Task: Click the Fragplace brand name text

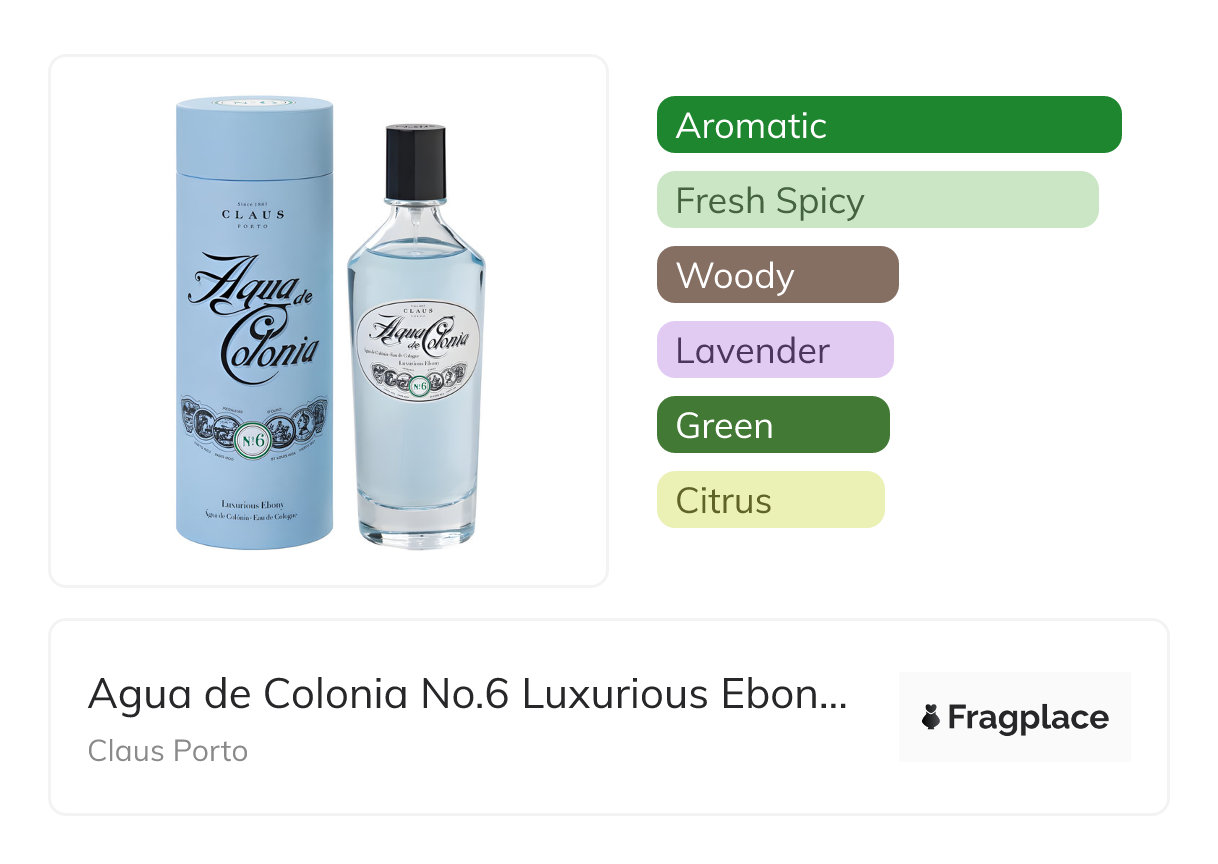Action: pyautogui.click(x=1028, y=718)
